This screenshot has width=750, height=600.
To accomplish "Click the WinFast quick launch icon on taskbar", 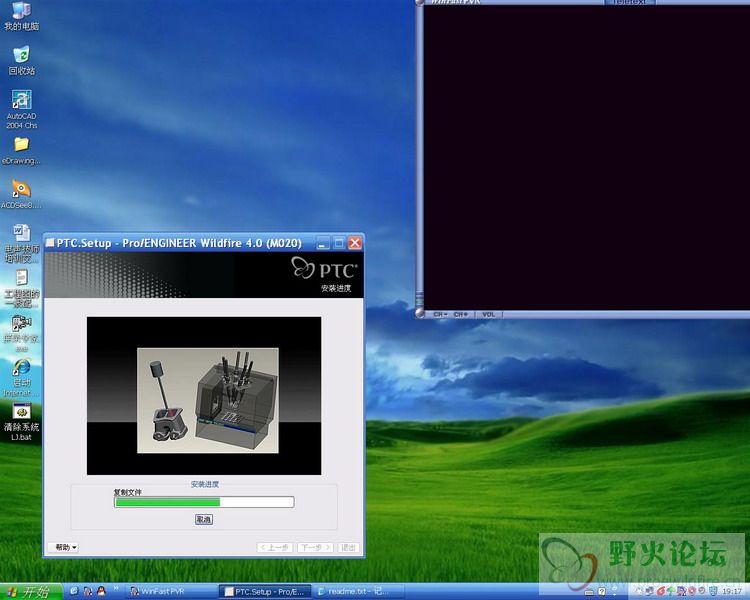I will point(88,591).
